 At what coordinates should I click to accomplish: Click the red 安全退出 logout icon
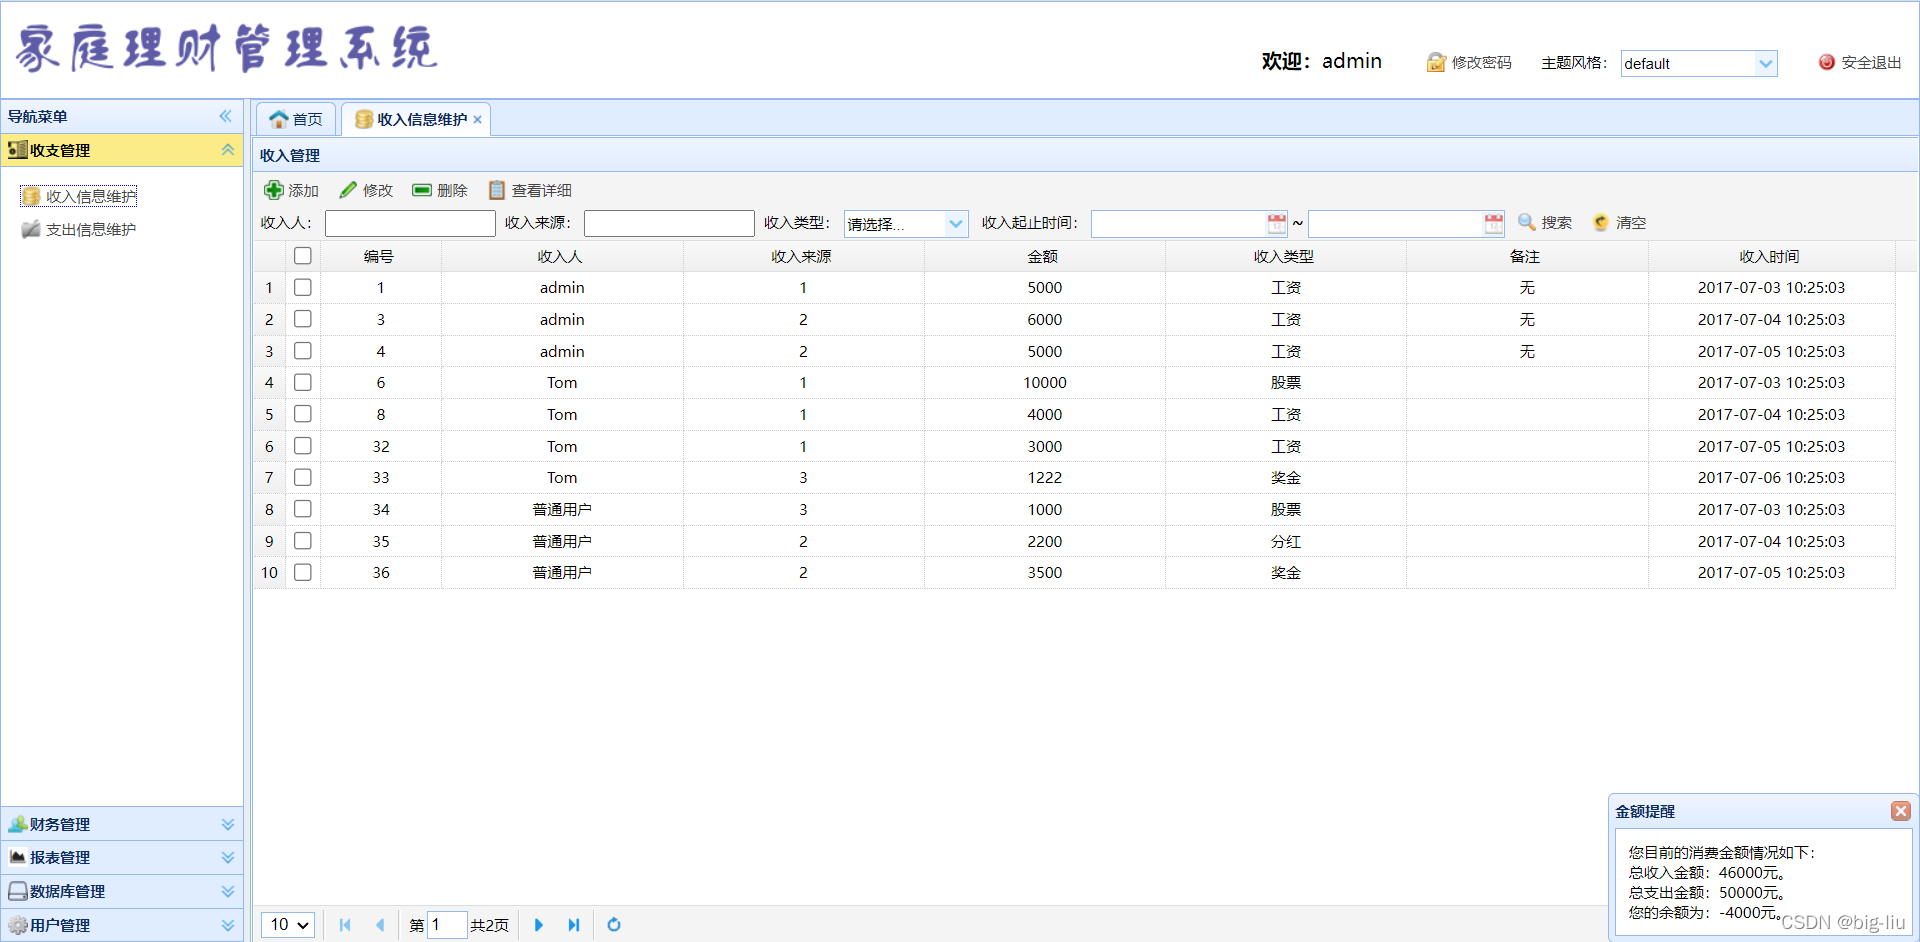1827,62
